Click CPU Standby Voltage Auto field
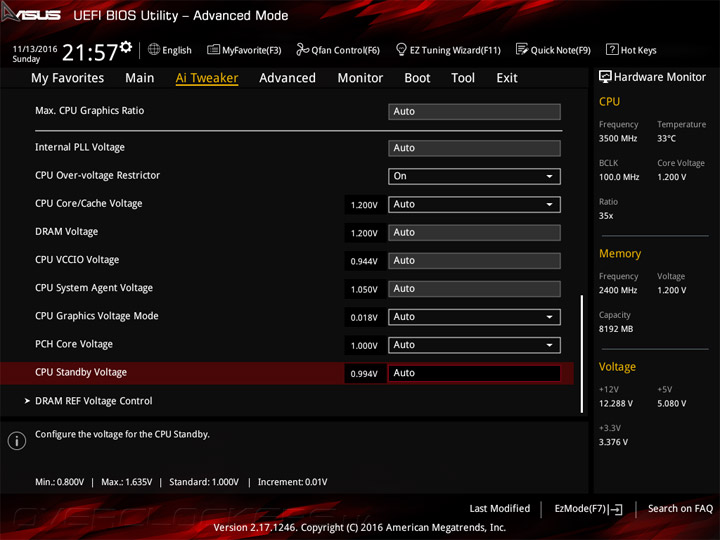The width and height of the screenshot is (720, 540). 474,373
